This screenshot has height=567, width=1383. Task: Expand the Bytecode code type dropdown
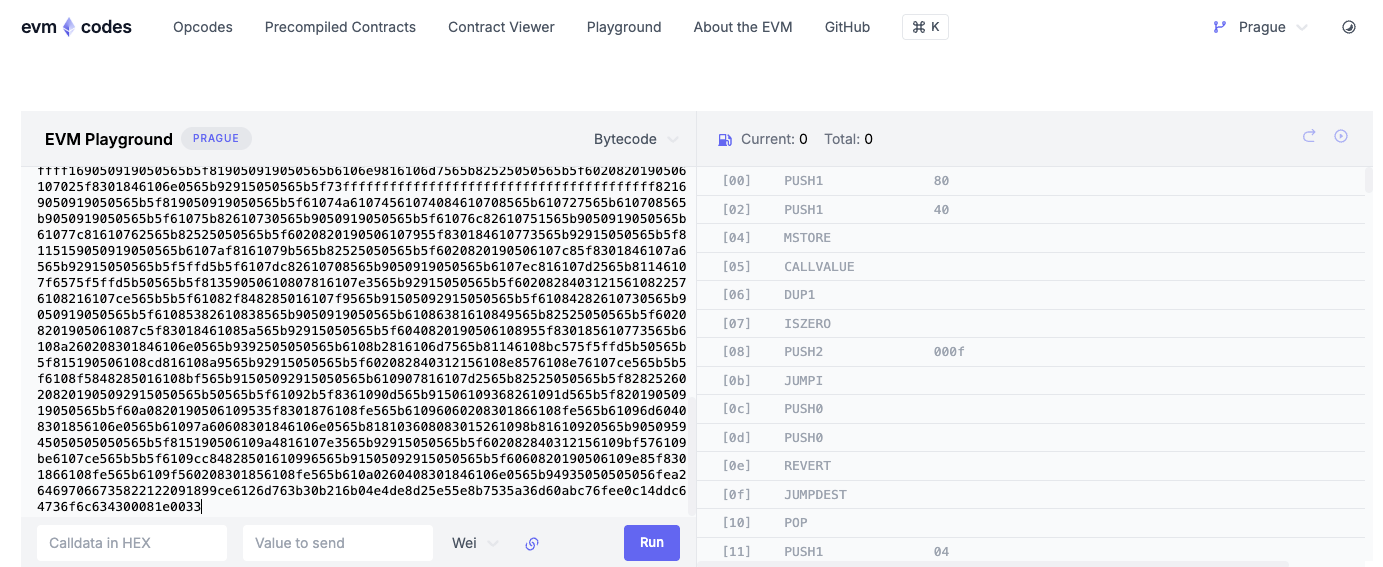coord(636,139)
